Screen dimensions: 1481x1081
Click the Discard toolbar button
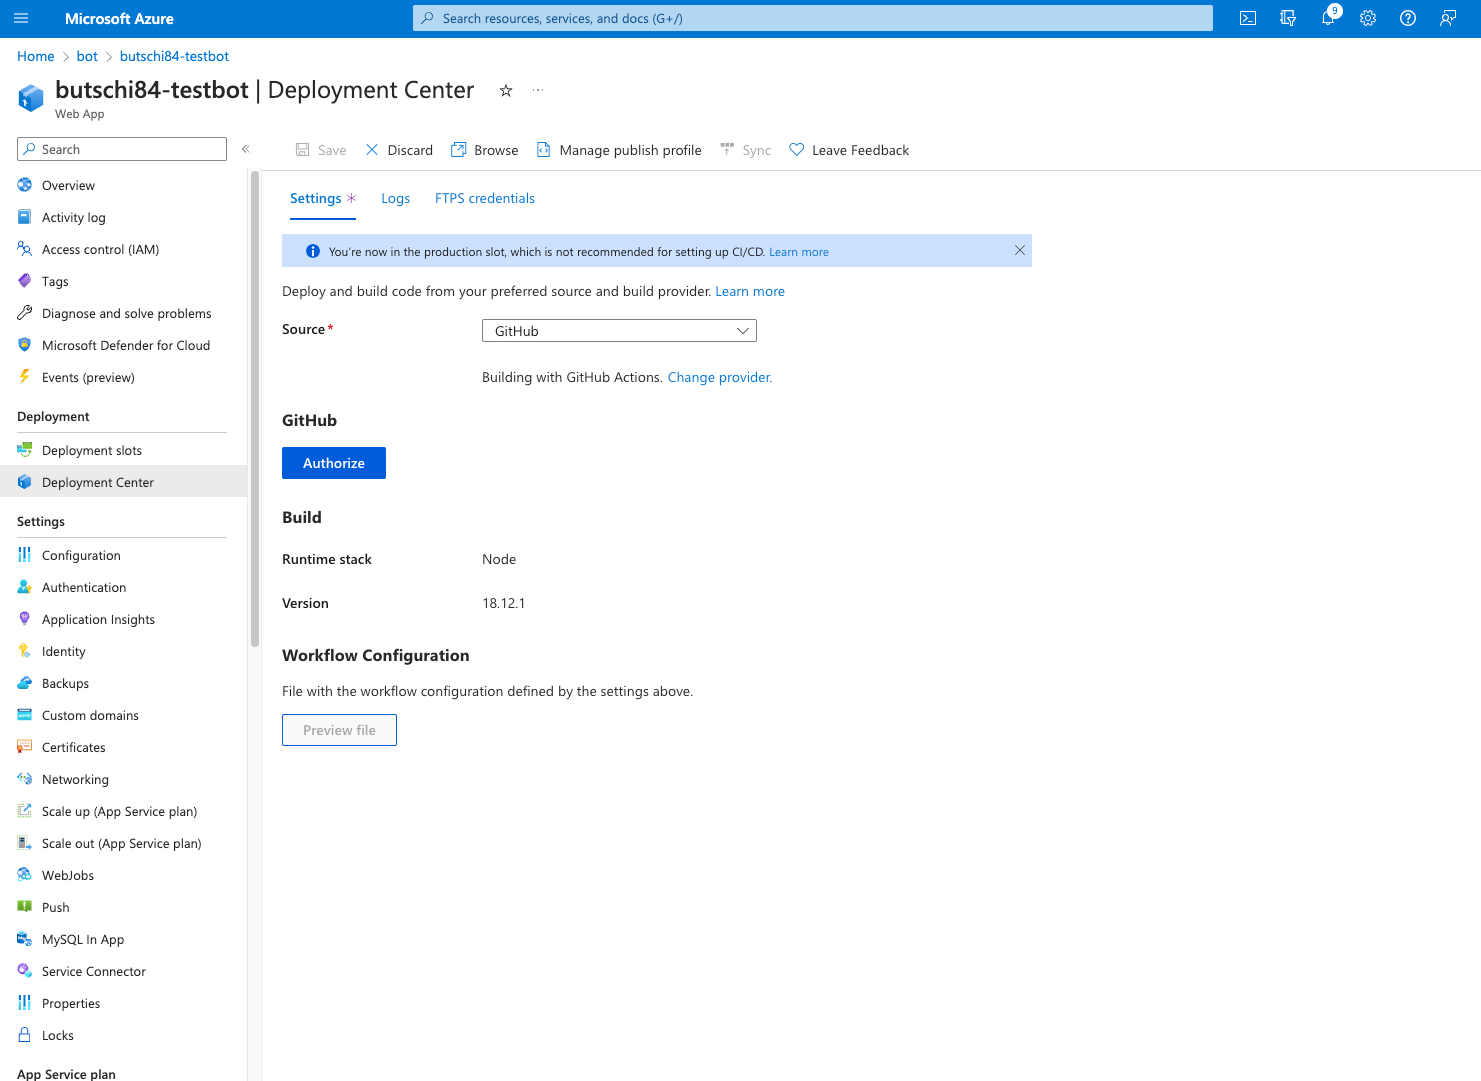399,150
